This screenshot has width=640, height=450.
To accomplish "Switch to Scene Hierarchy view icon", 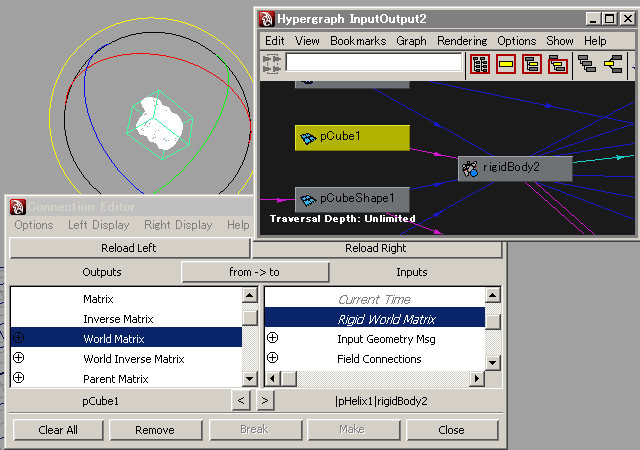I will 587,64.
